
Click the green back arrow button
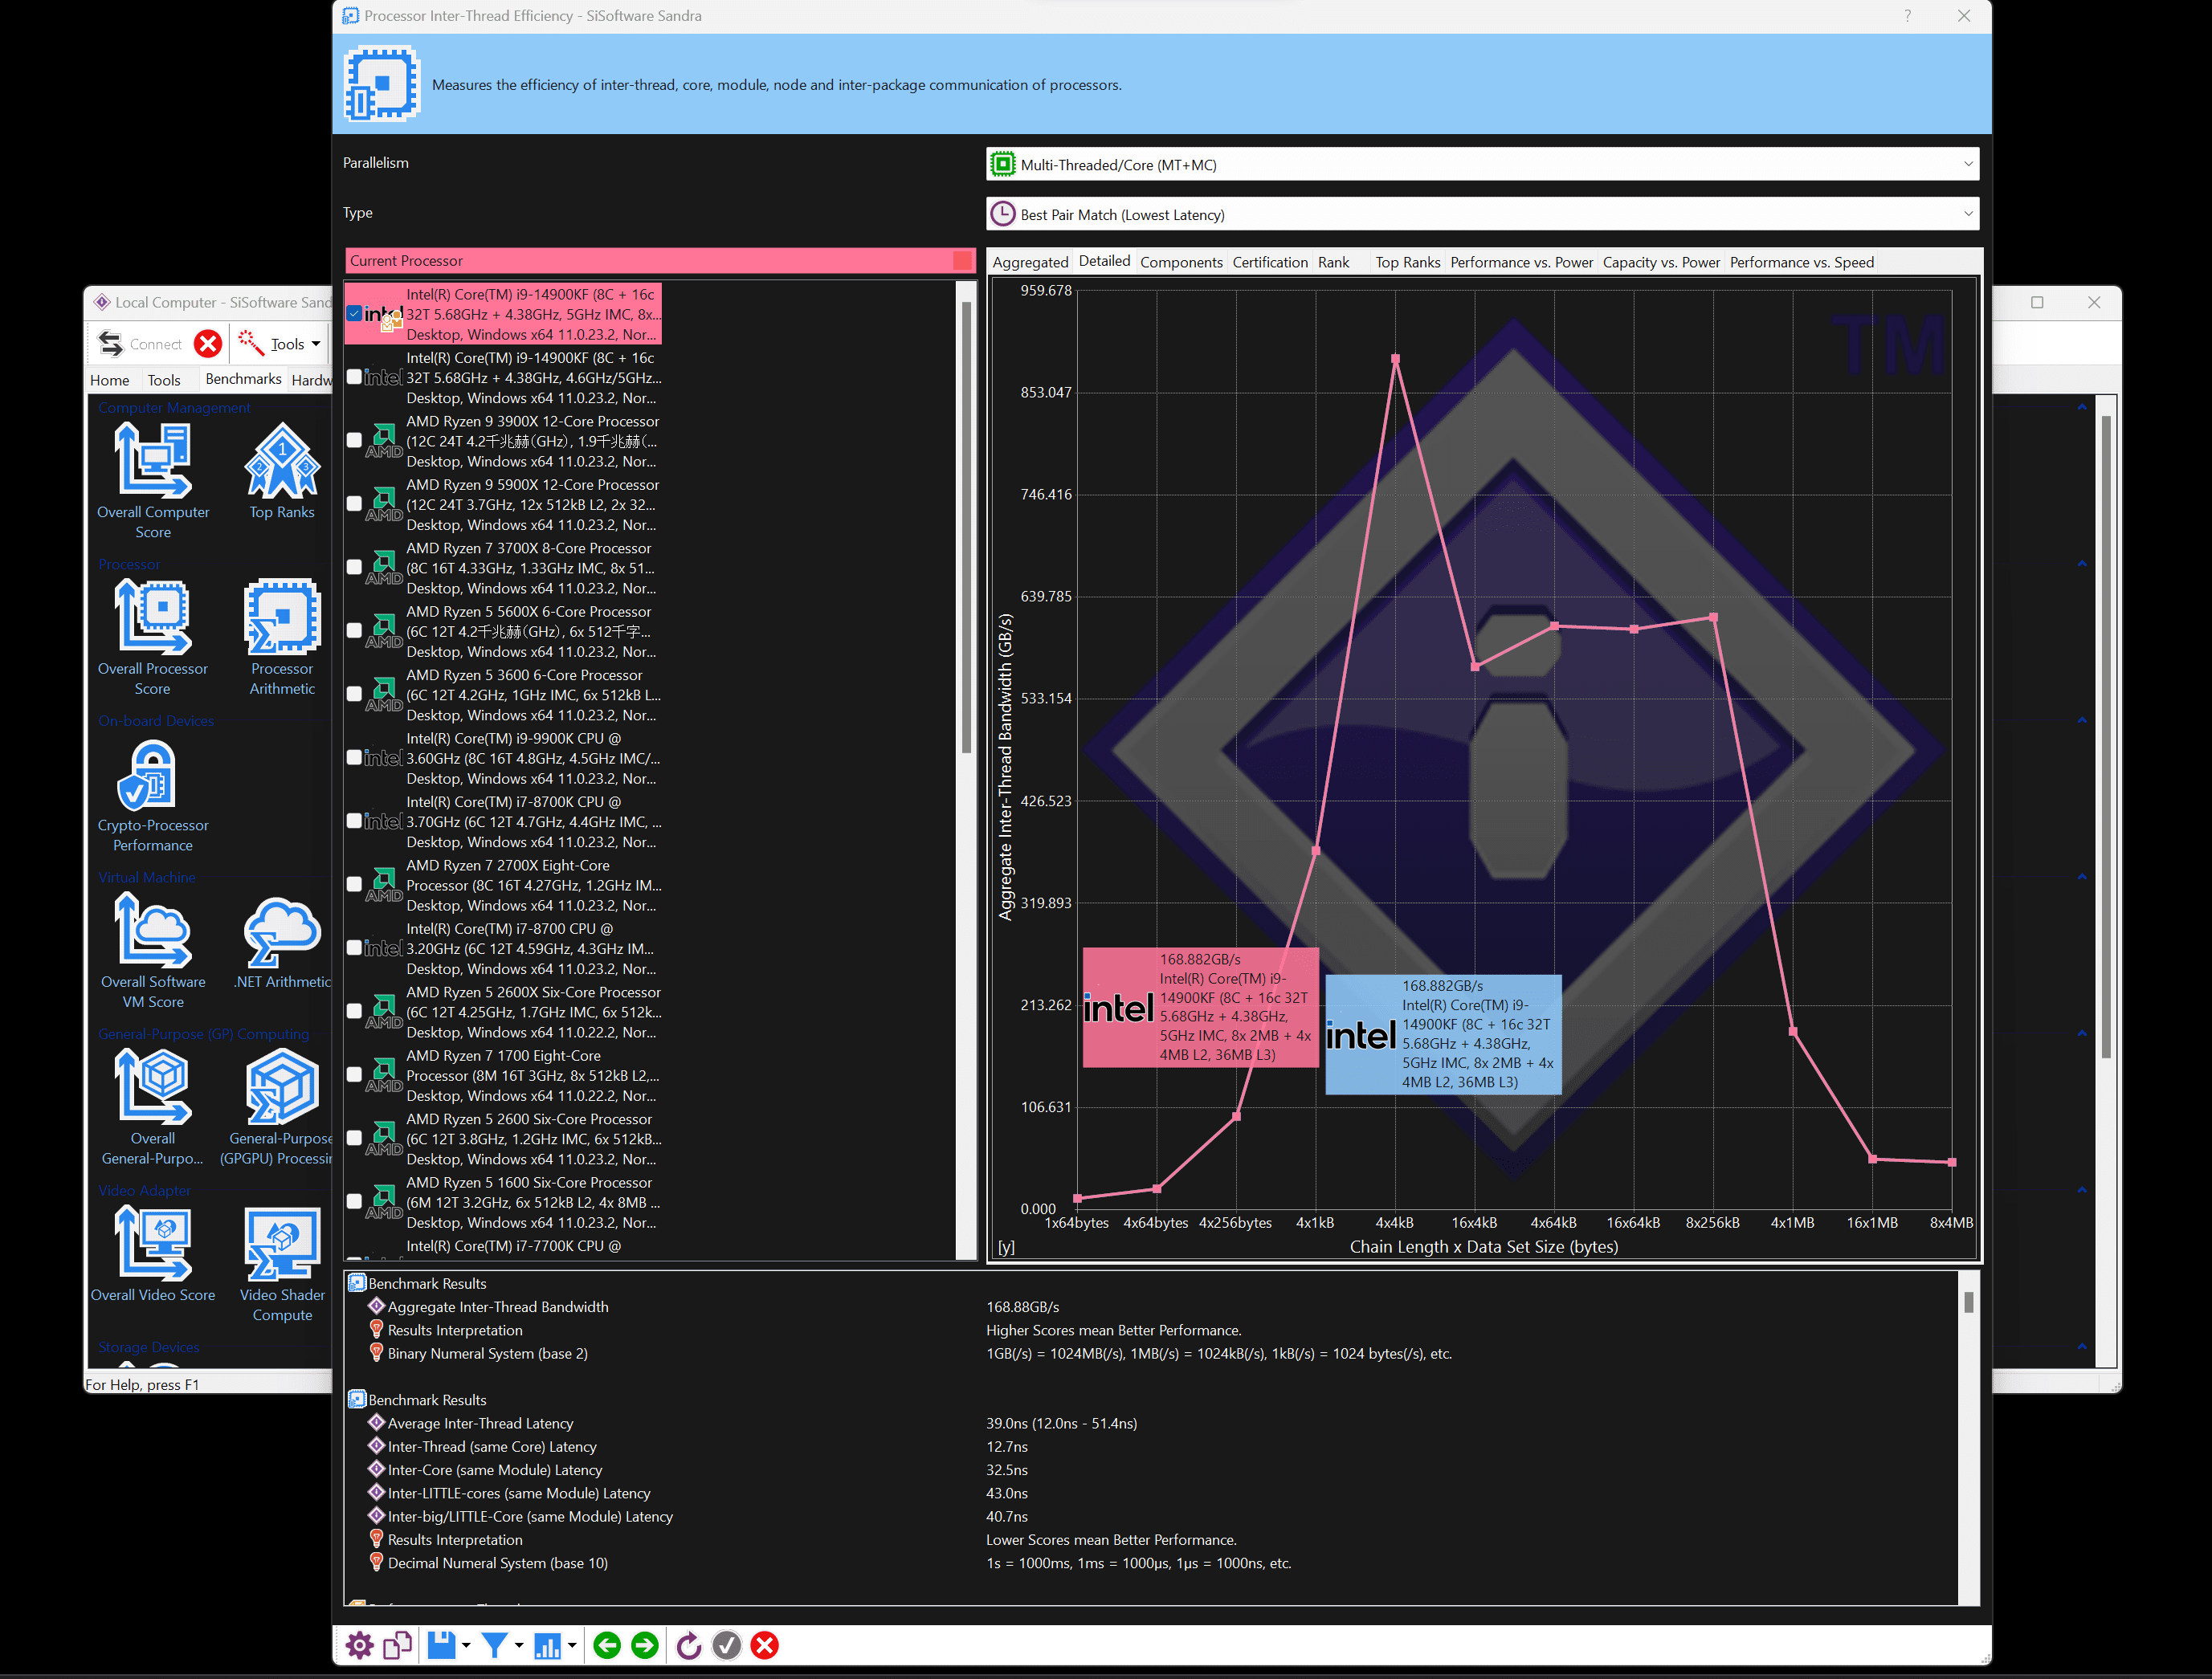(607, 1645)
